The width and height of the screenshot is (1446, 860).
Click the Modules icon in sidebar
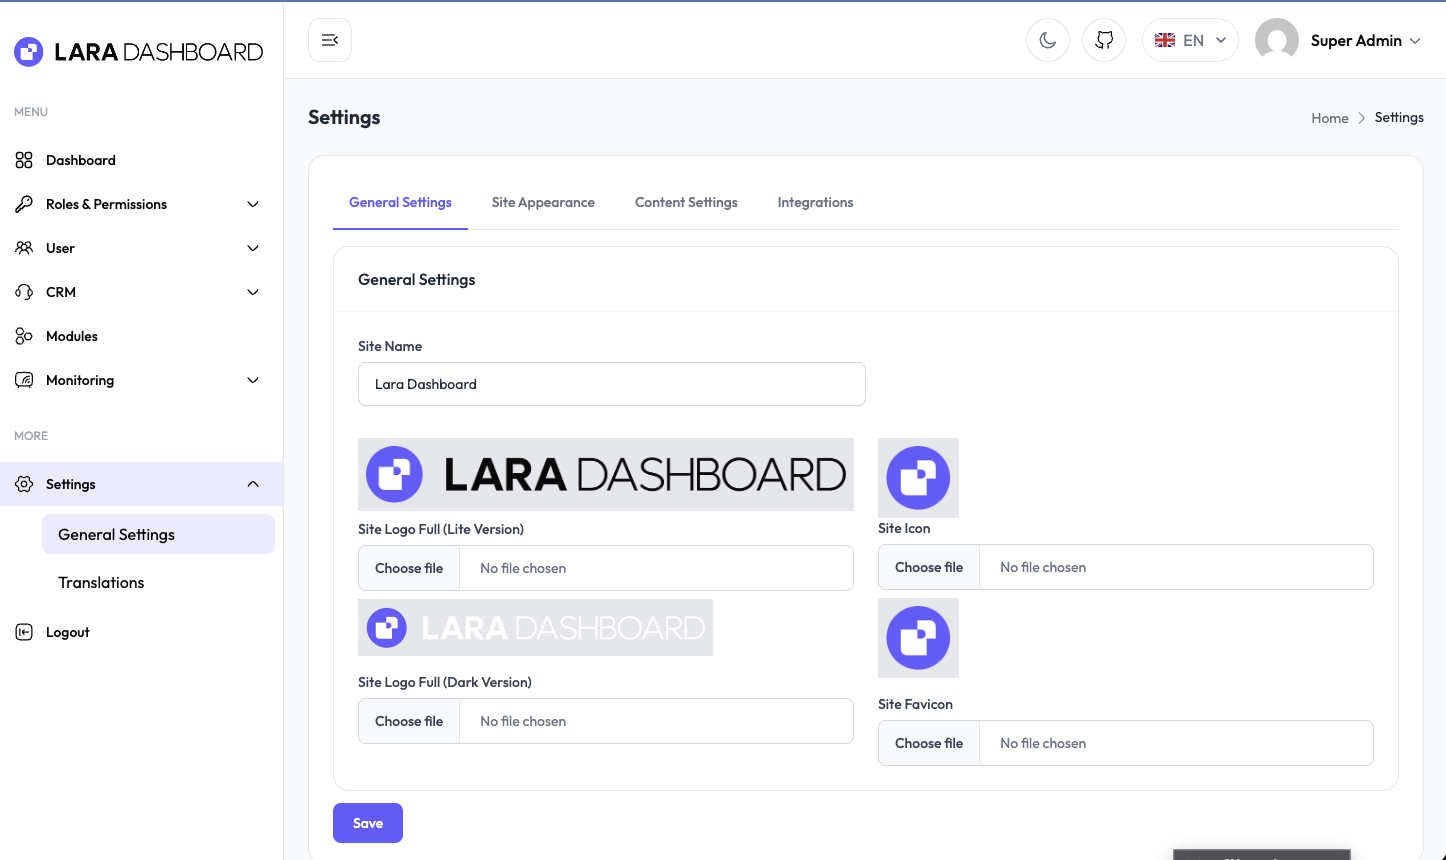(24, 336)
